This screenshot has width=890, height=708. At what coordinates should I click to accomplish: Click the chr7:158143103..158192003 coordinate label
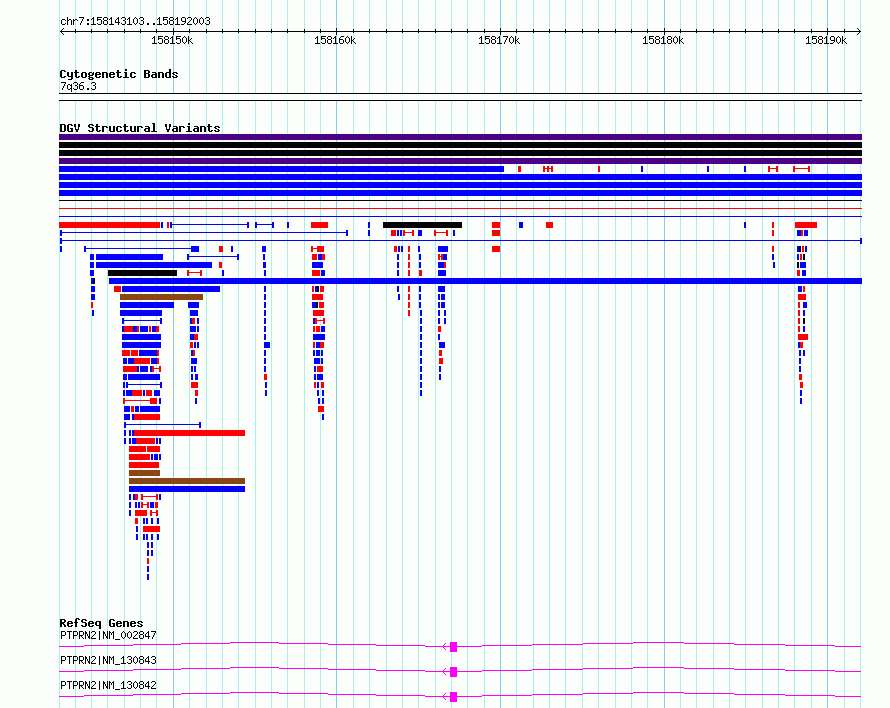pyautogui.click(x=135, y=21)
